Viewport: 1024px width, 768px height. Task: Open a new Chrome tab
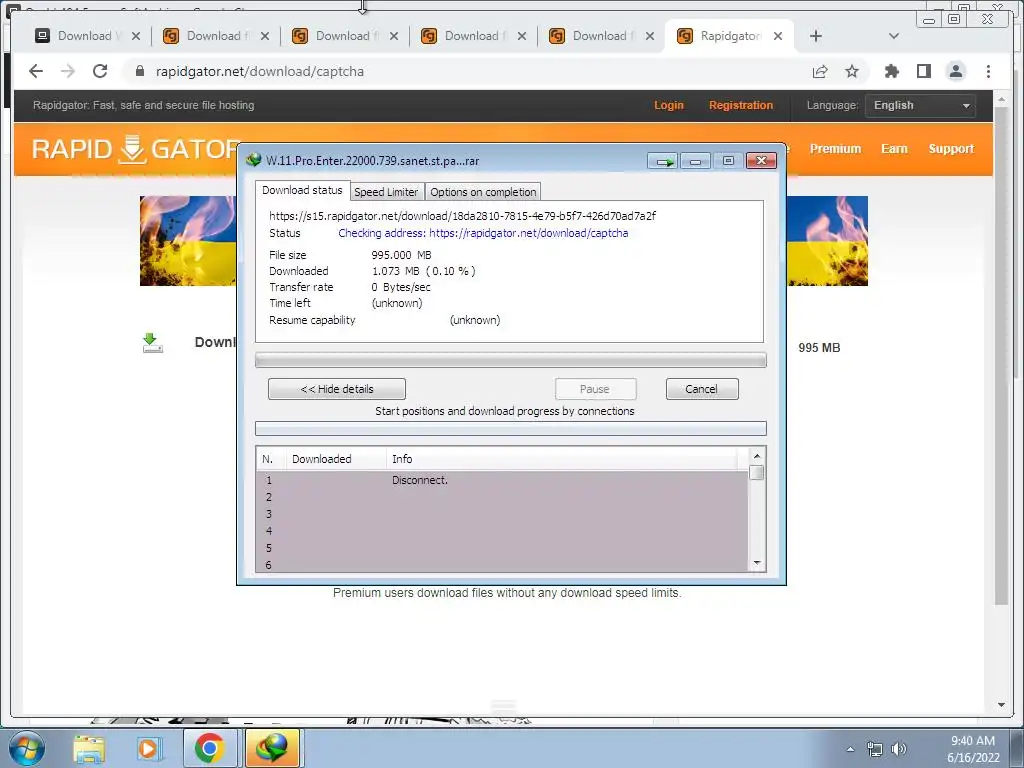[x=816, y=36]
